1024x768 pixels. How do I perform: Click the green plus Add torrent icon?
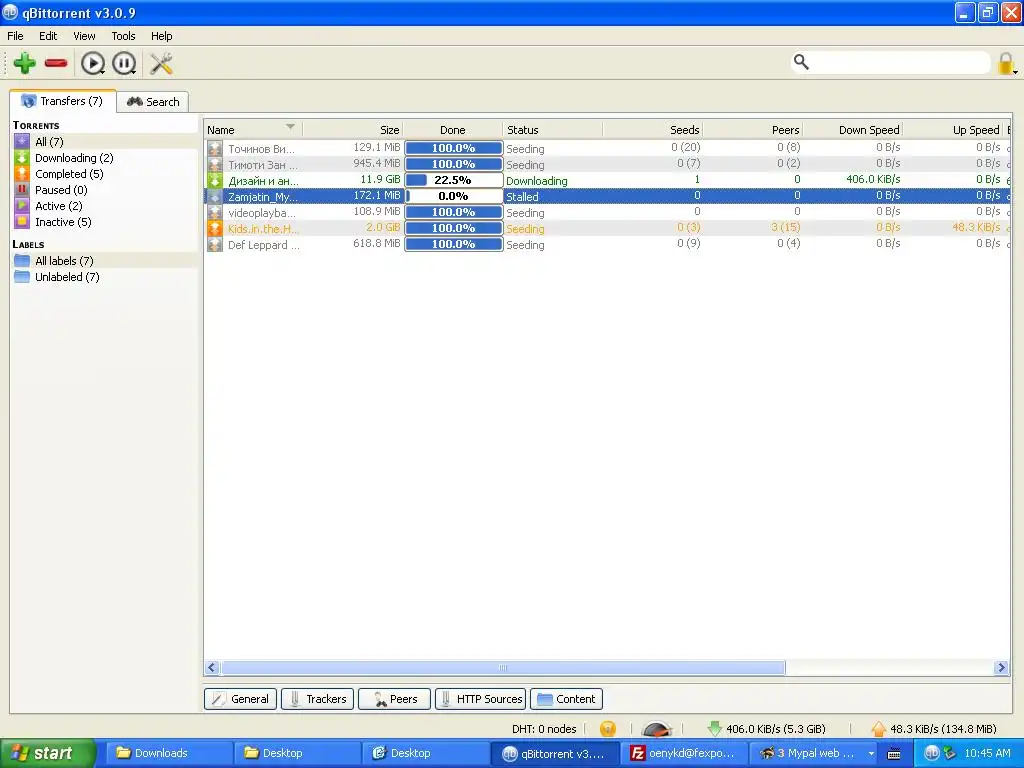coord(25,63)
